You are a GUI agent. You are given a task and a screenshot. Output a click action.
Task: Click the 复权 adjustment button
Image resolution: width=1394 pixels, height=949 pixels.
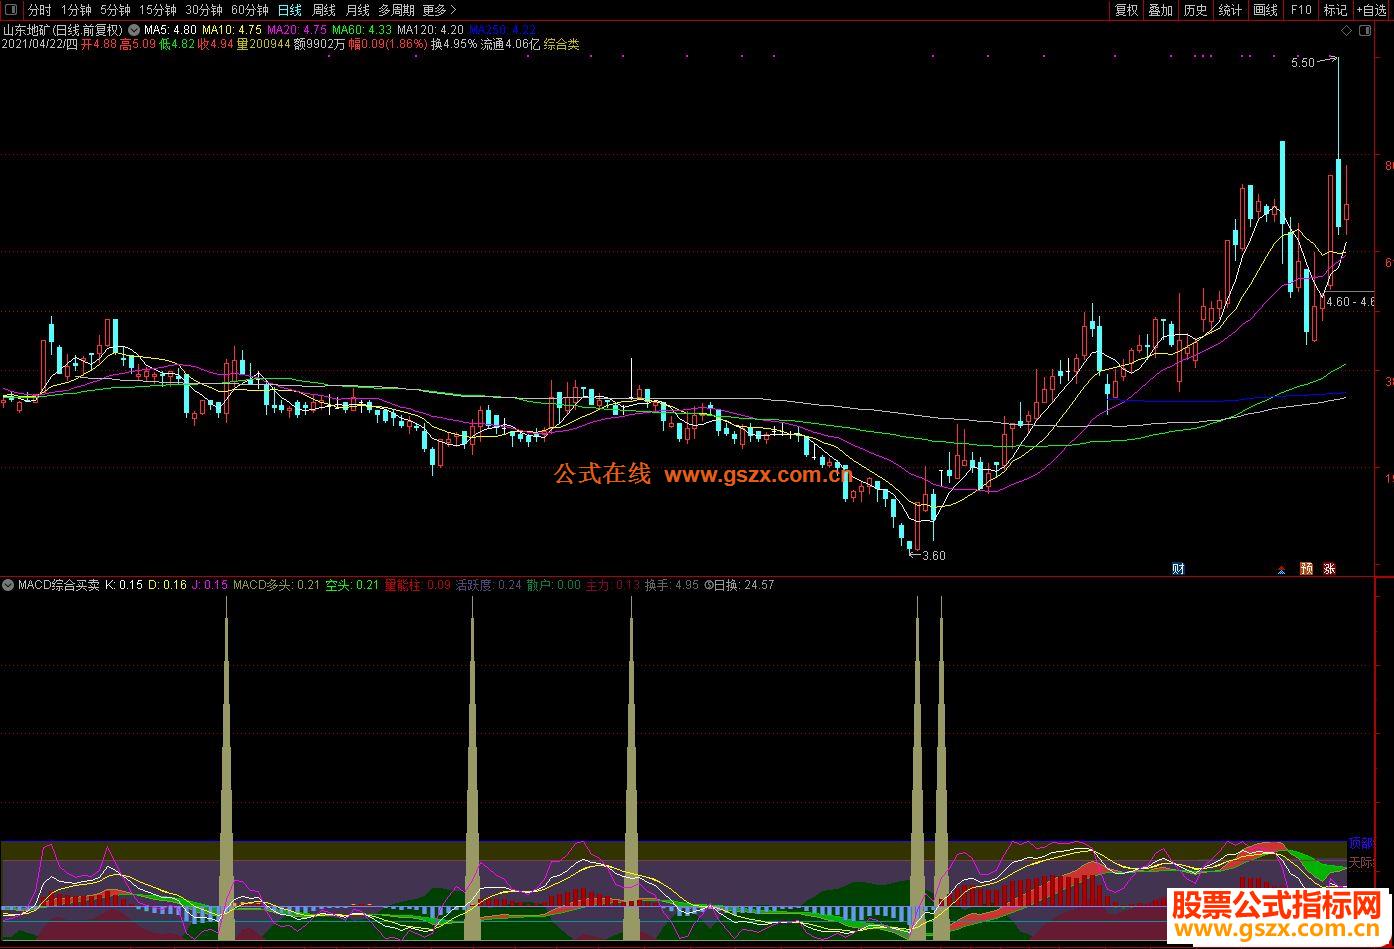(x=1127, y=10)
